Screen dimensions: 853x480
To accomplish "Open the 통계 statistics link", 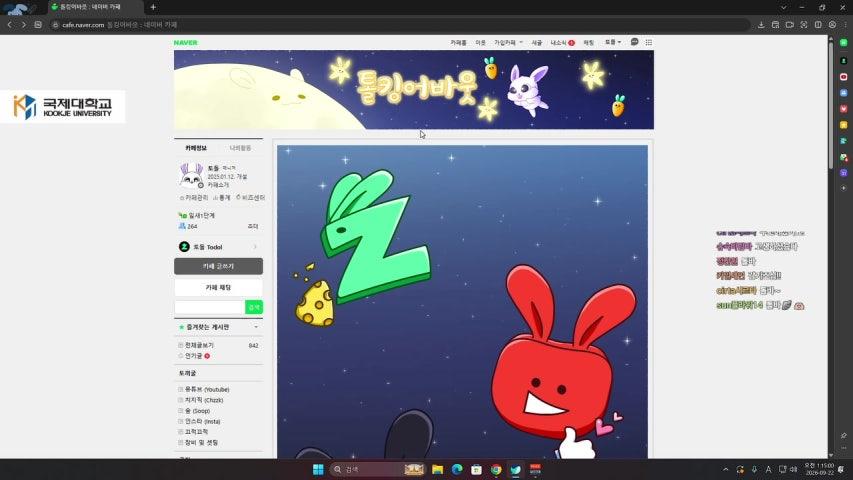I will 222,198.
